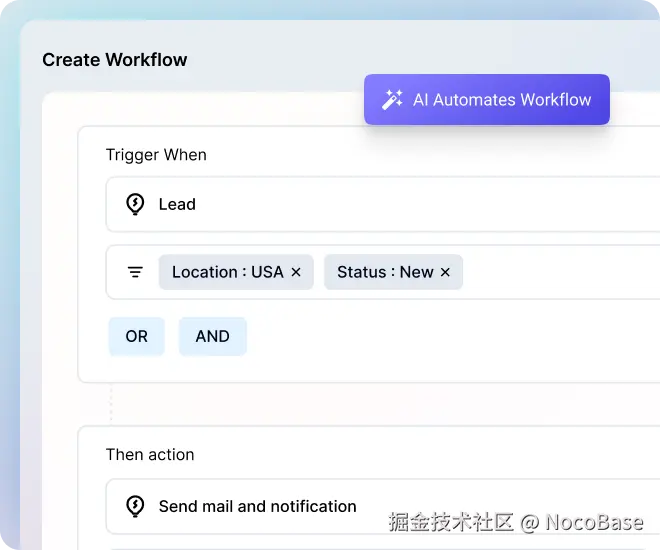Click the AI Automates Workflow button
The height and width of the screenshot is (550, 660).
[x=487, y=100]
